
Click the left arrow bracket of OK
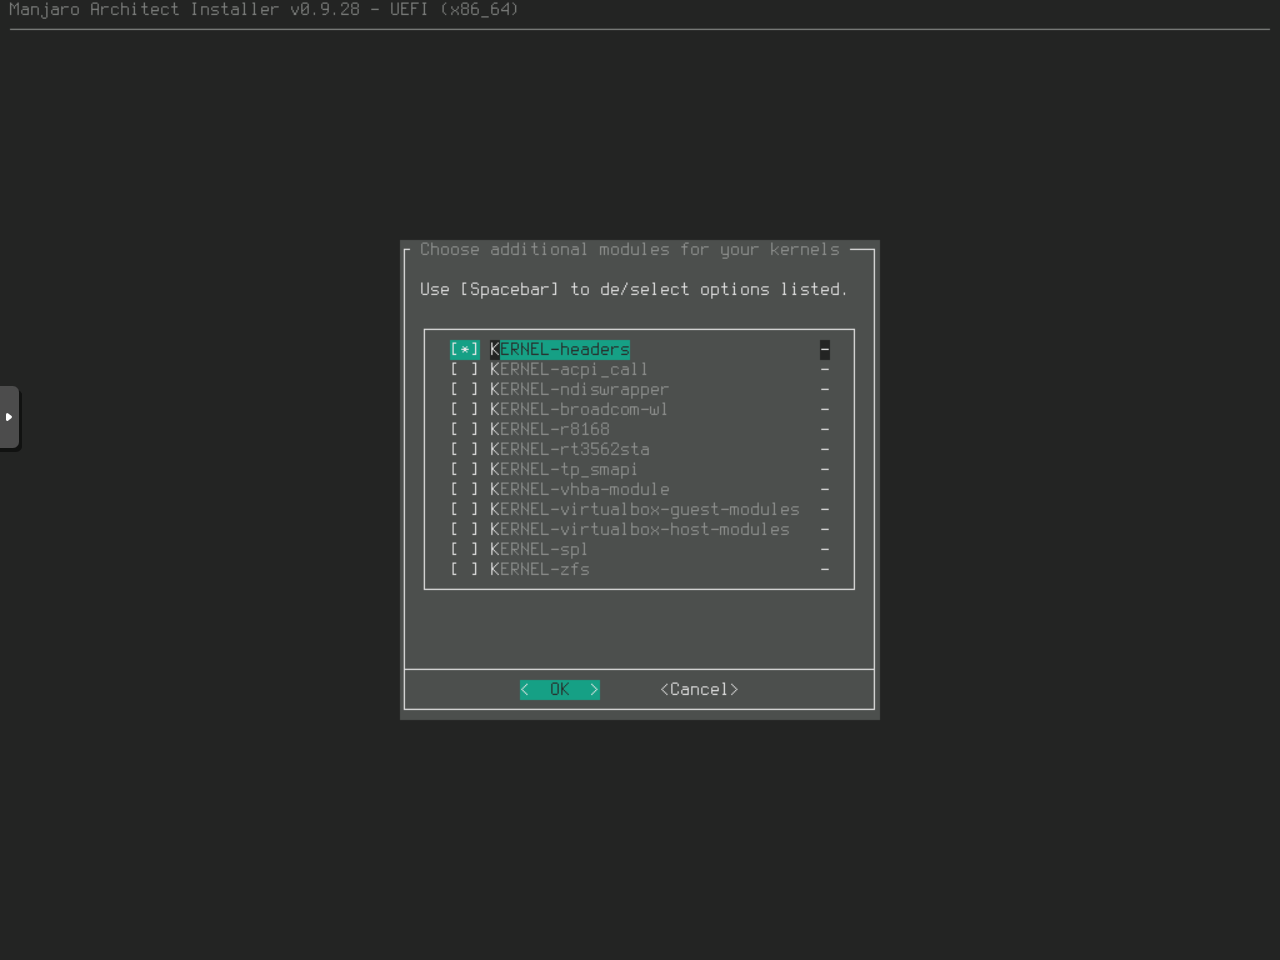pyautogui.click(x=525, y=690)
